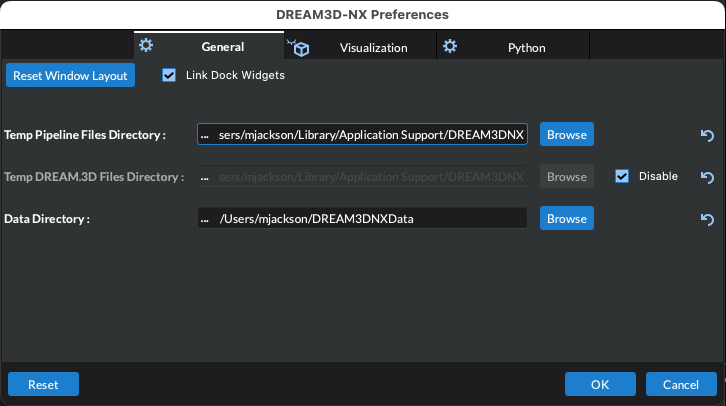Click the Temp Pipeline Files Directory label

pos(85,135)
